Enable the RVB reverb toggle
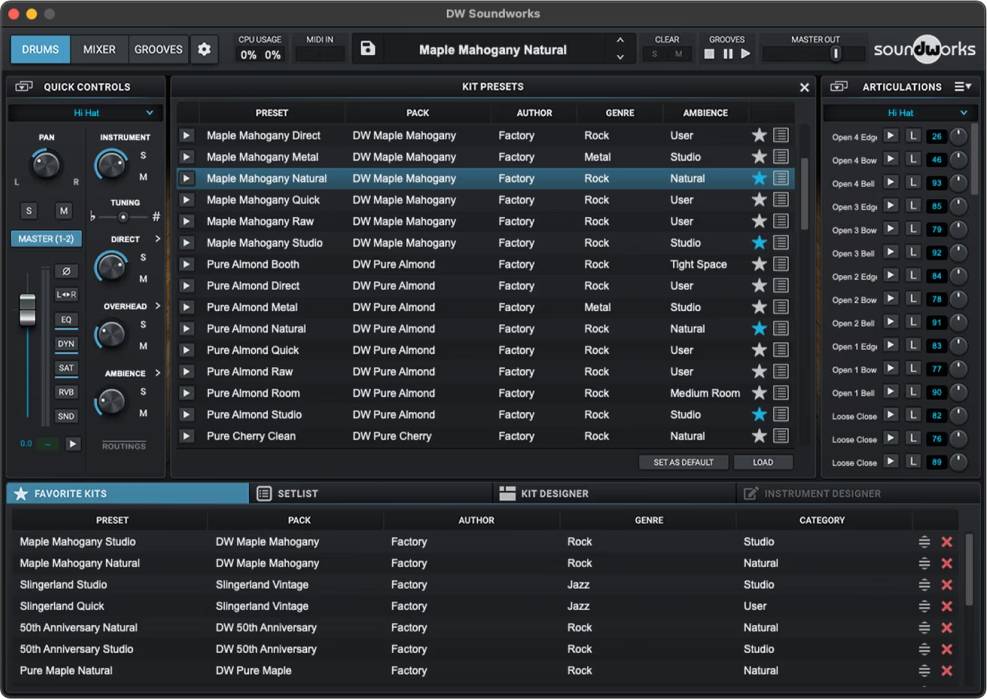987x699 pixels. click(x=66, y=392)
